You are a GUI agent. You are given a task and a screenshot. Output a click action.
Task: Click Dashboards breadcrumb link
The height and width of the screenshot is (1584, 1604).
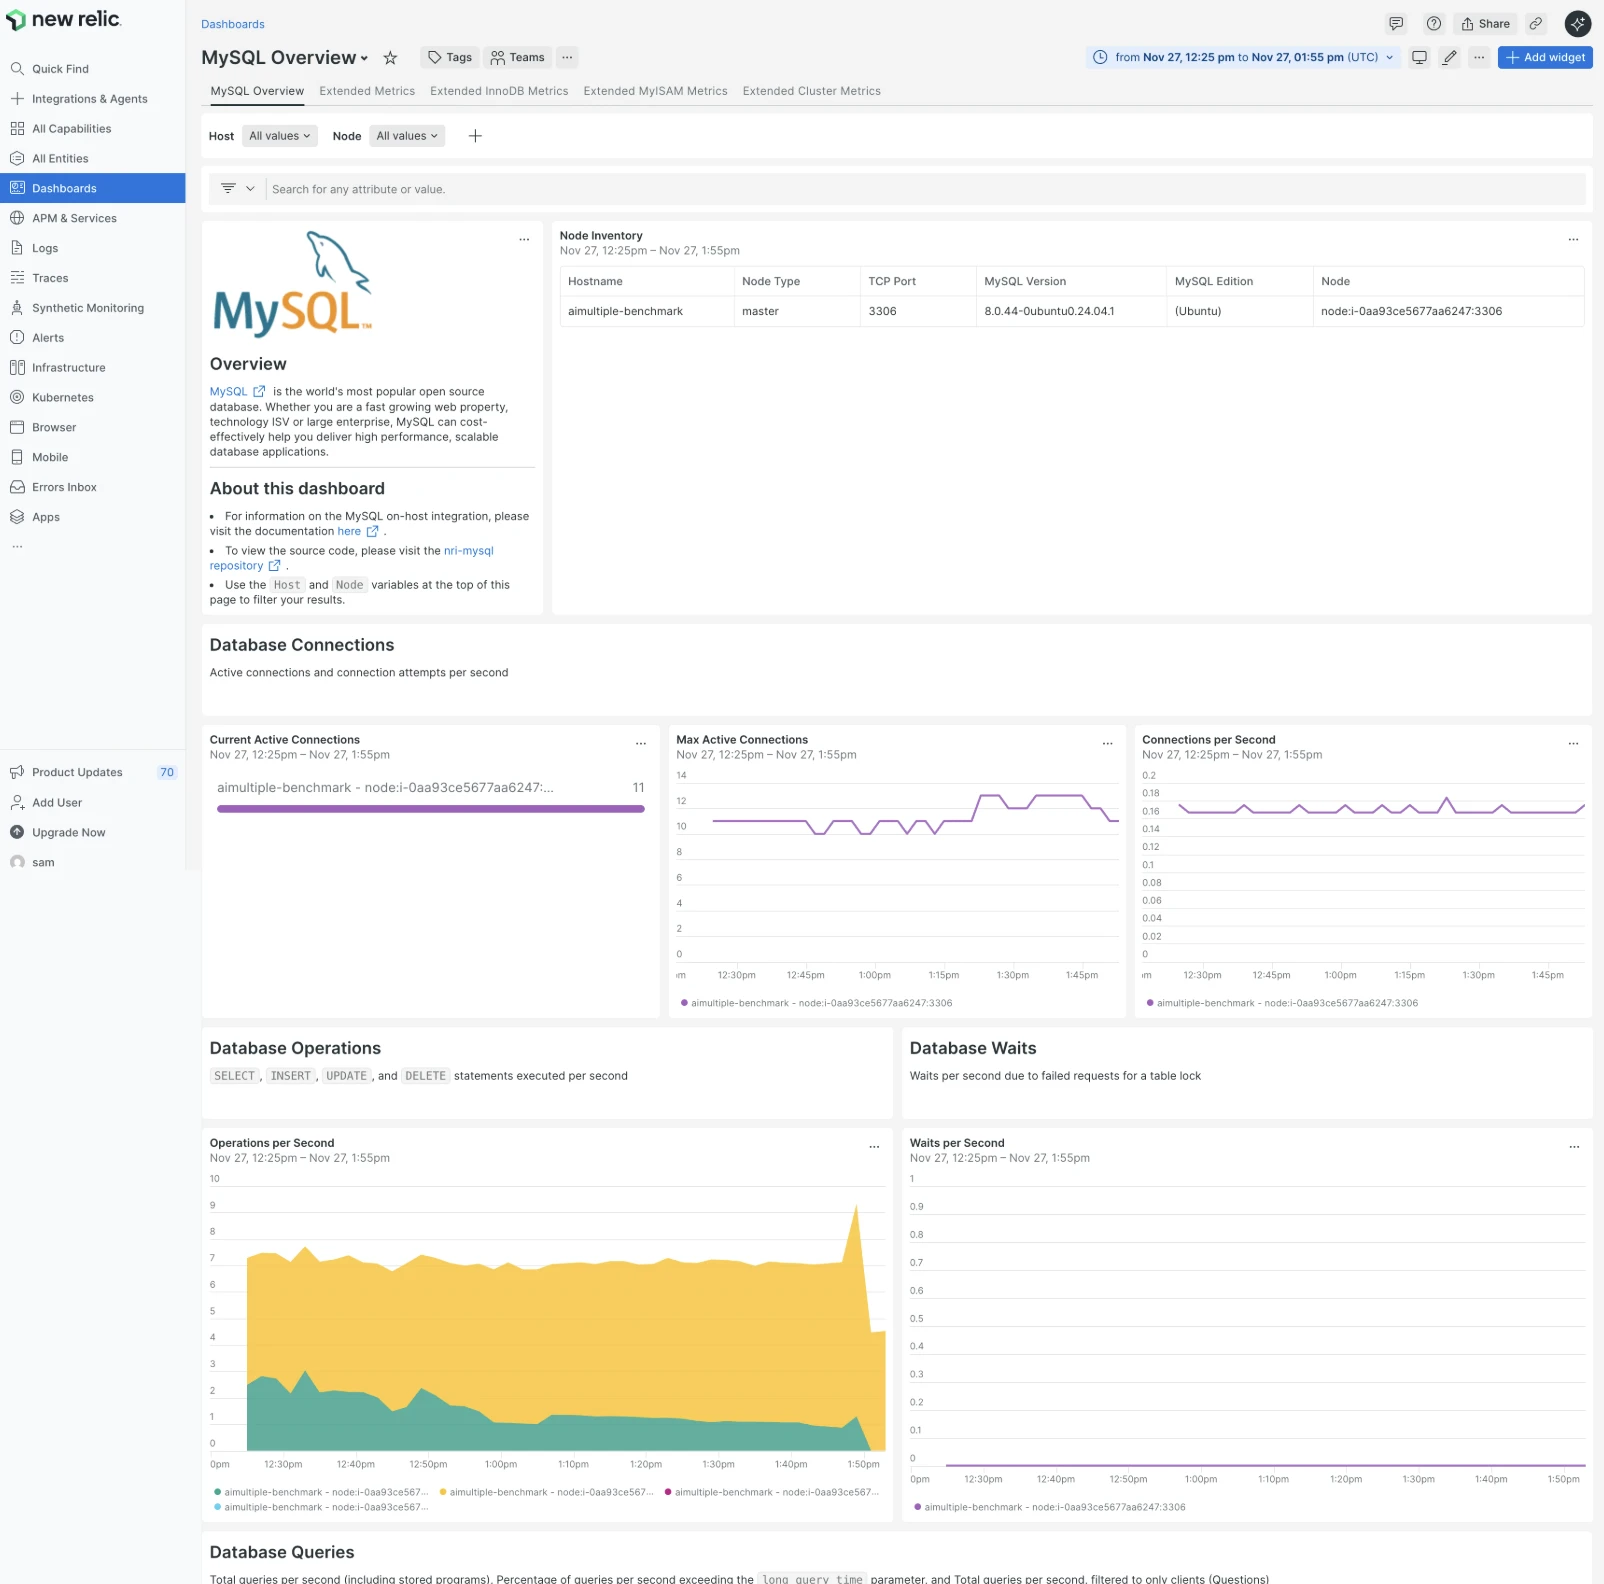(233, 24)
